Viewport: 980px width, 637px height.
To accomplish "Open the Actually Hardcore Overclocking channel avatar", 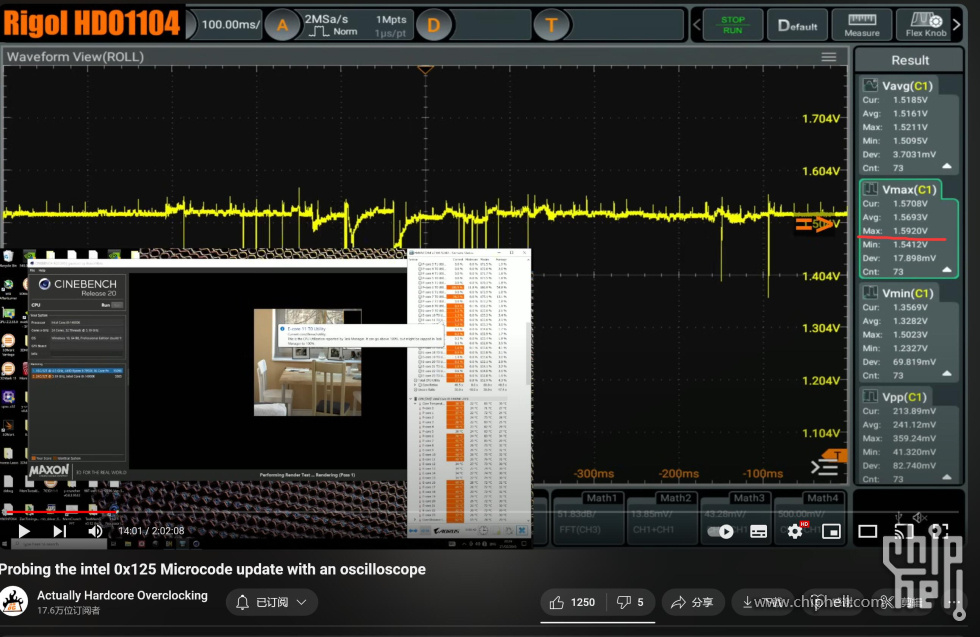I will pos(14,601).
